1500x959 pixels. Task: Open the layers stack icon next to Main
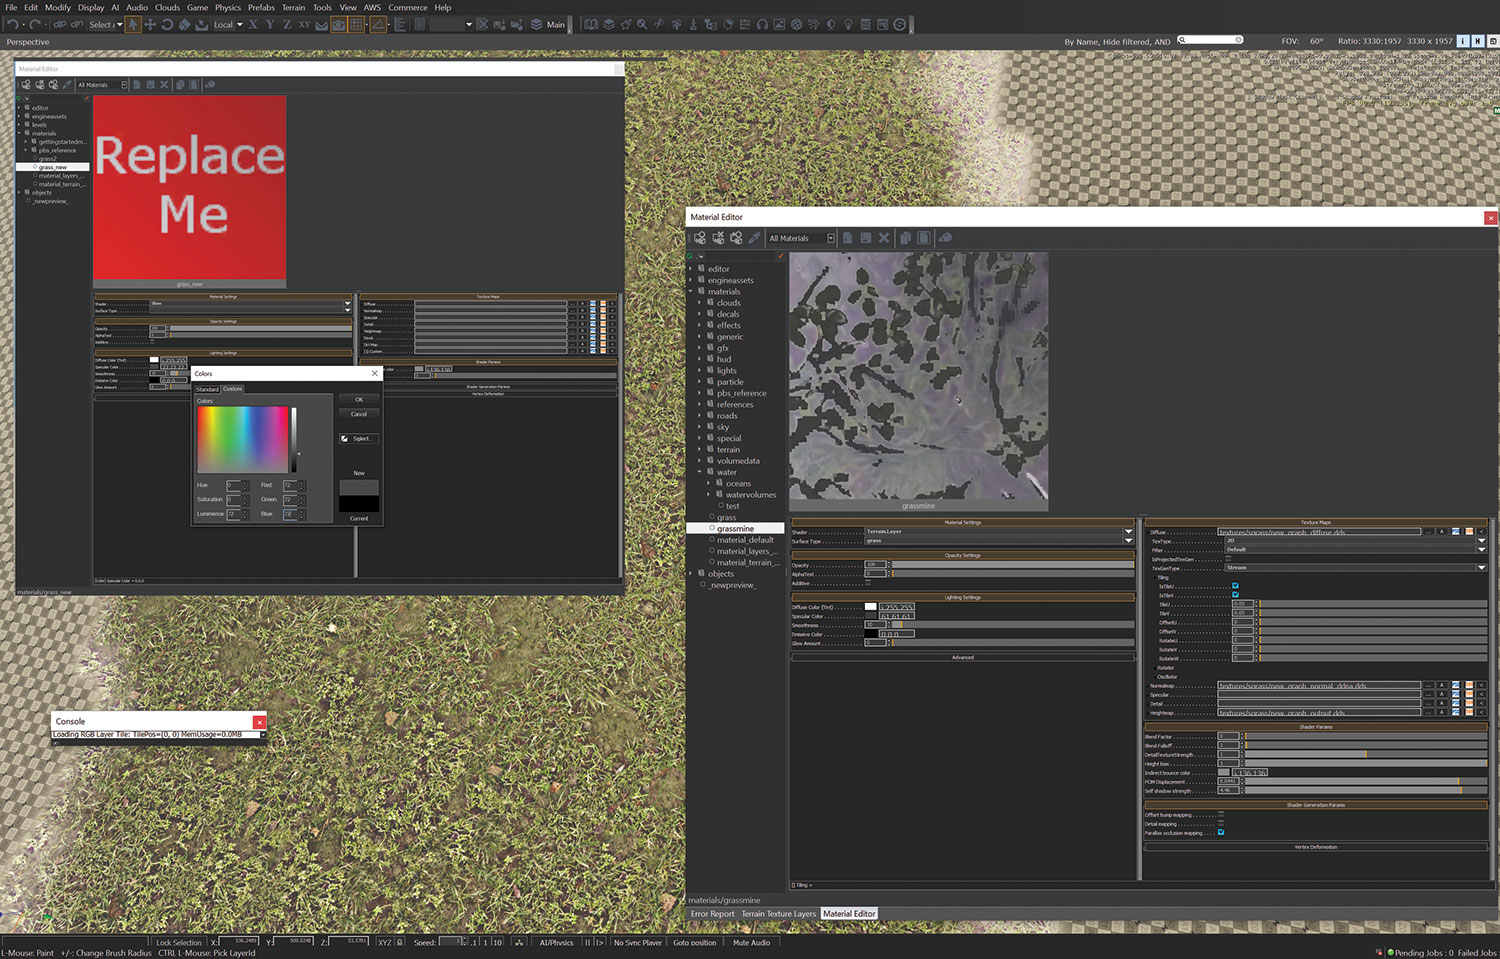coord(536,24)
